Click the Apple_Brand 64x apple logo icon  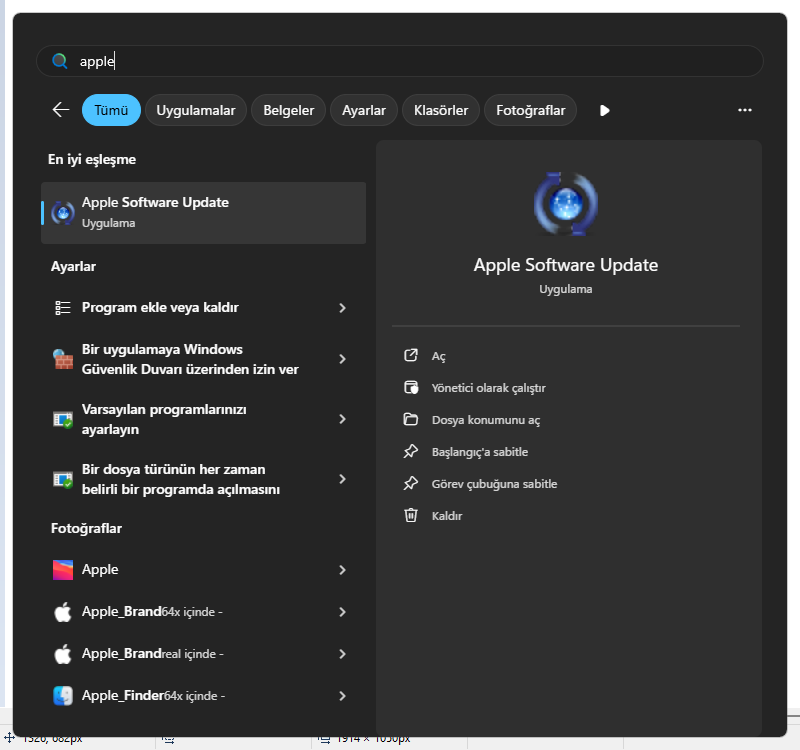(63, 612)
